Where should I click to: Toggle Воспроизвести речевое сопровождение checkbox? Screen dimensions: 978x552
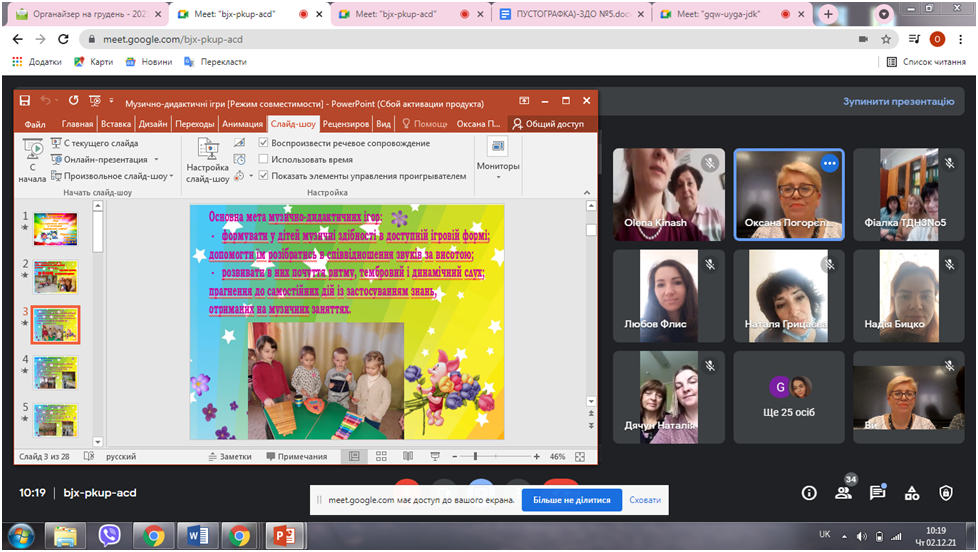click(263, 143)
